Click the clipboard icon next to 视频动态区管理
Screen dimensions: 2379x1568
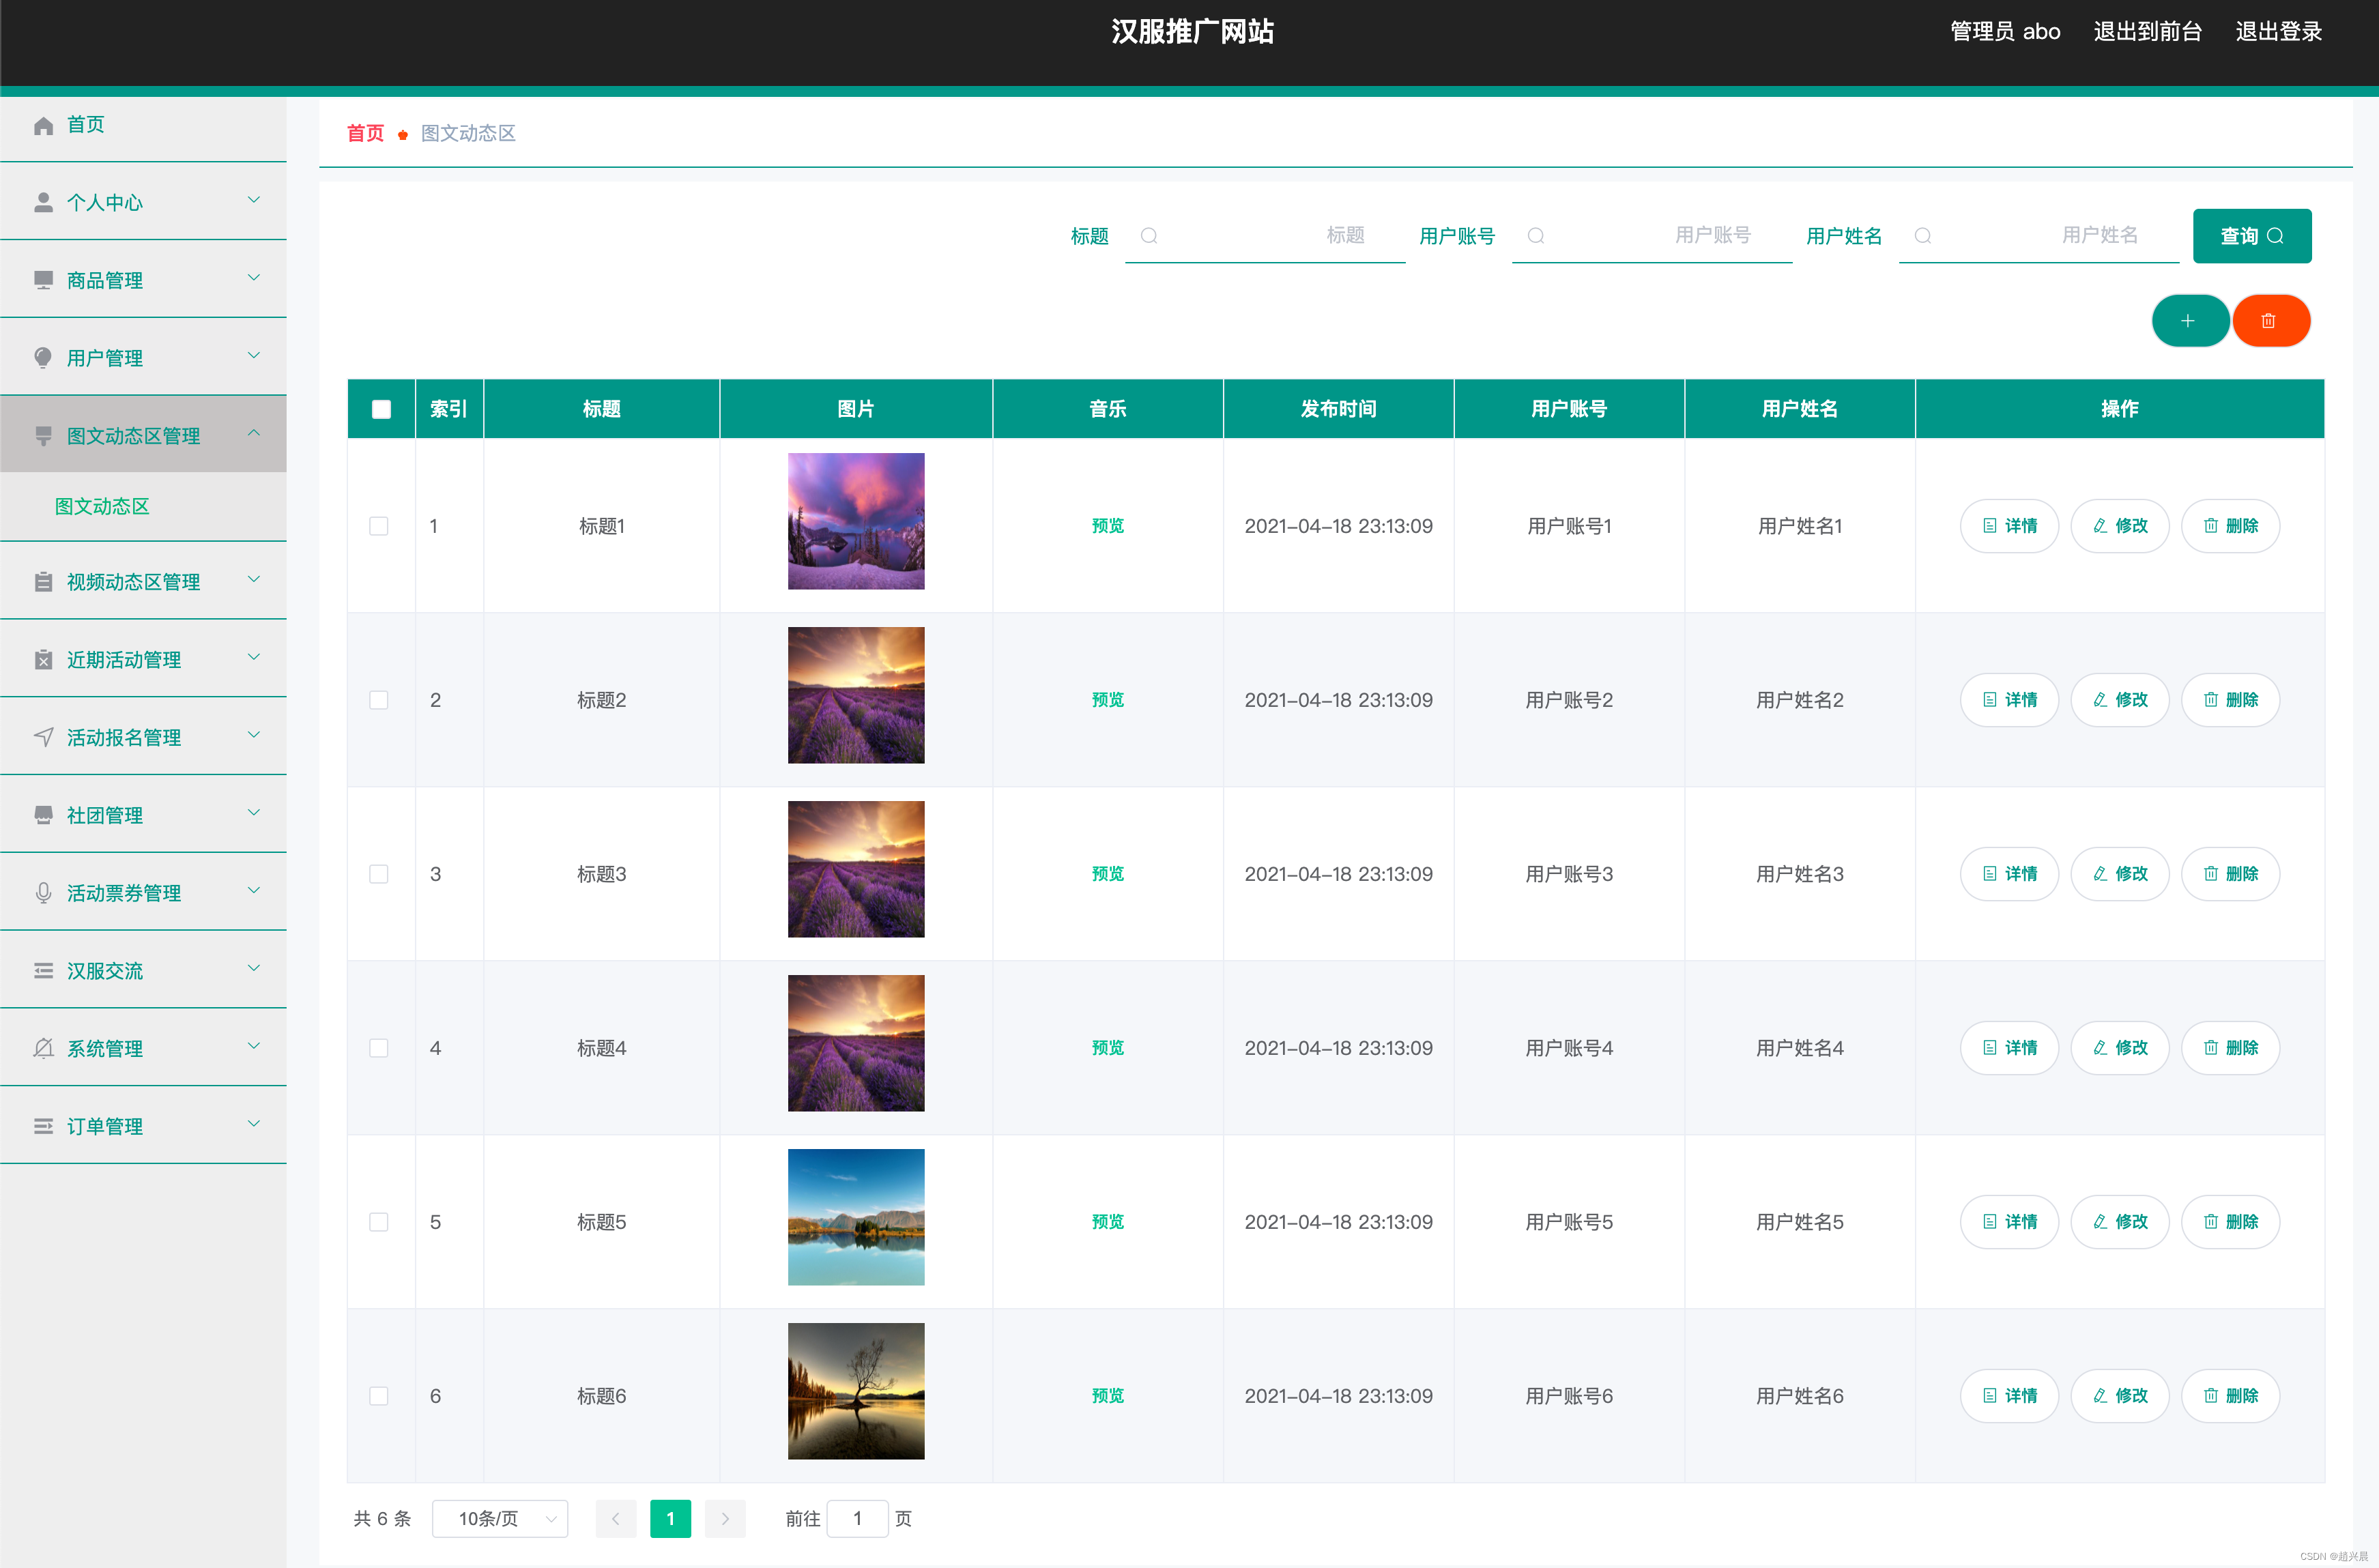43,582
